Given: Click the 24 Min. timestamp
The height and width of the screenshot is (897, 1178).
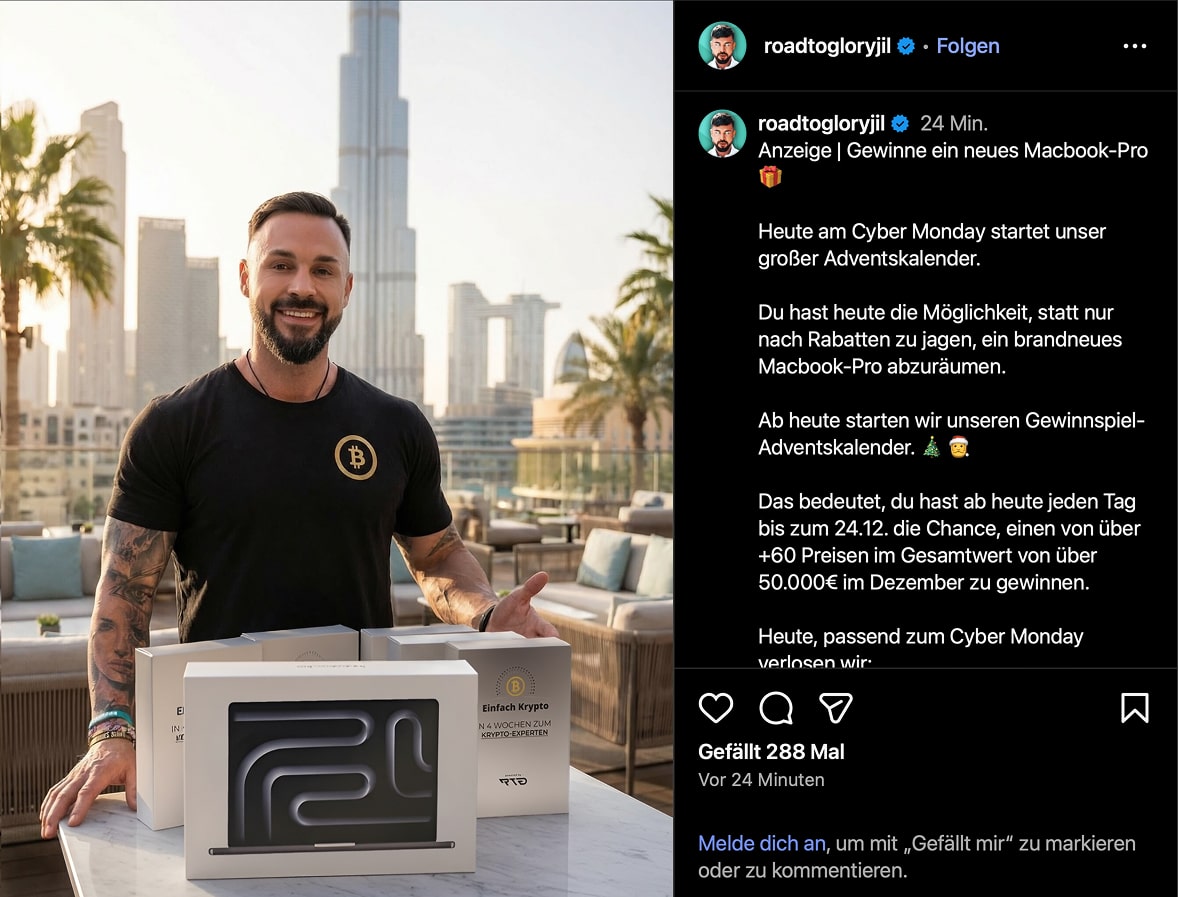Looking at the screenshot, I should [x=954, y=123].
